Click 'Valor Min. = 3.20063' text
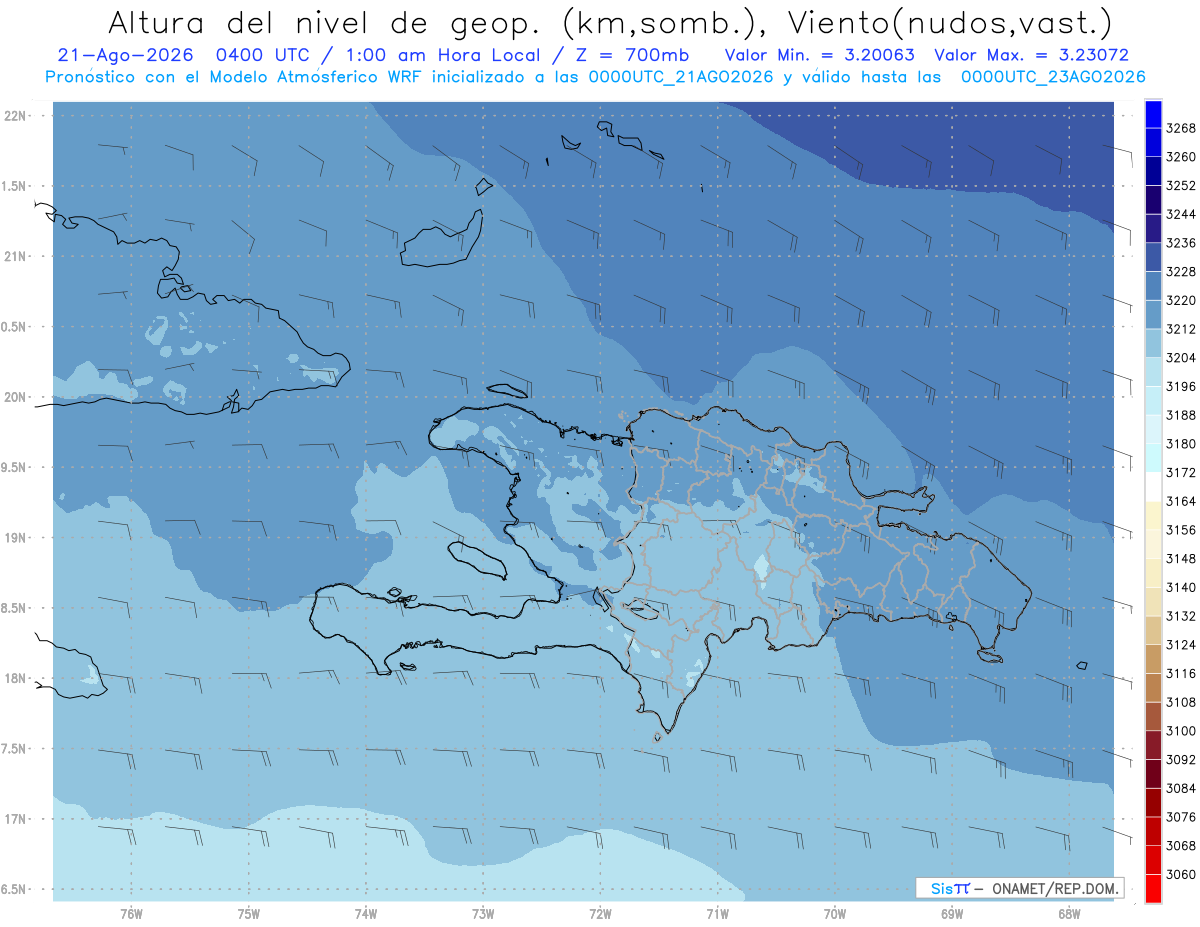The height and width of the screenshot is (927, 1200). pyautogui.click(x=820, y=56)
